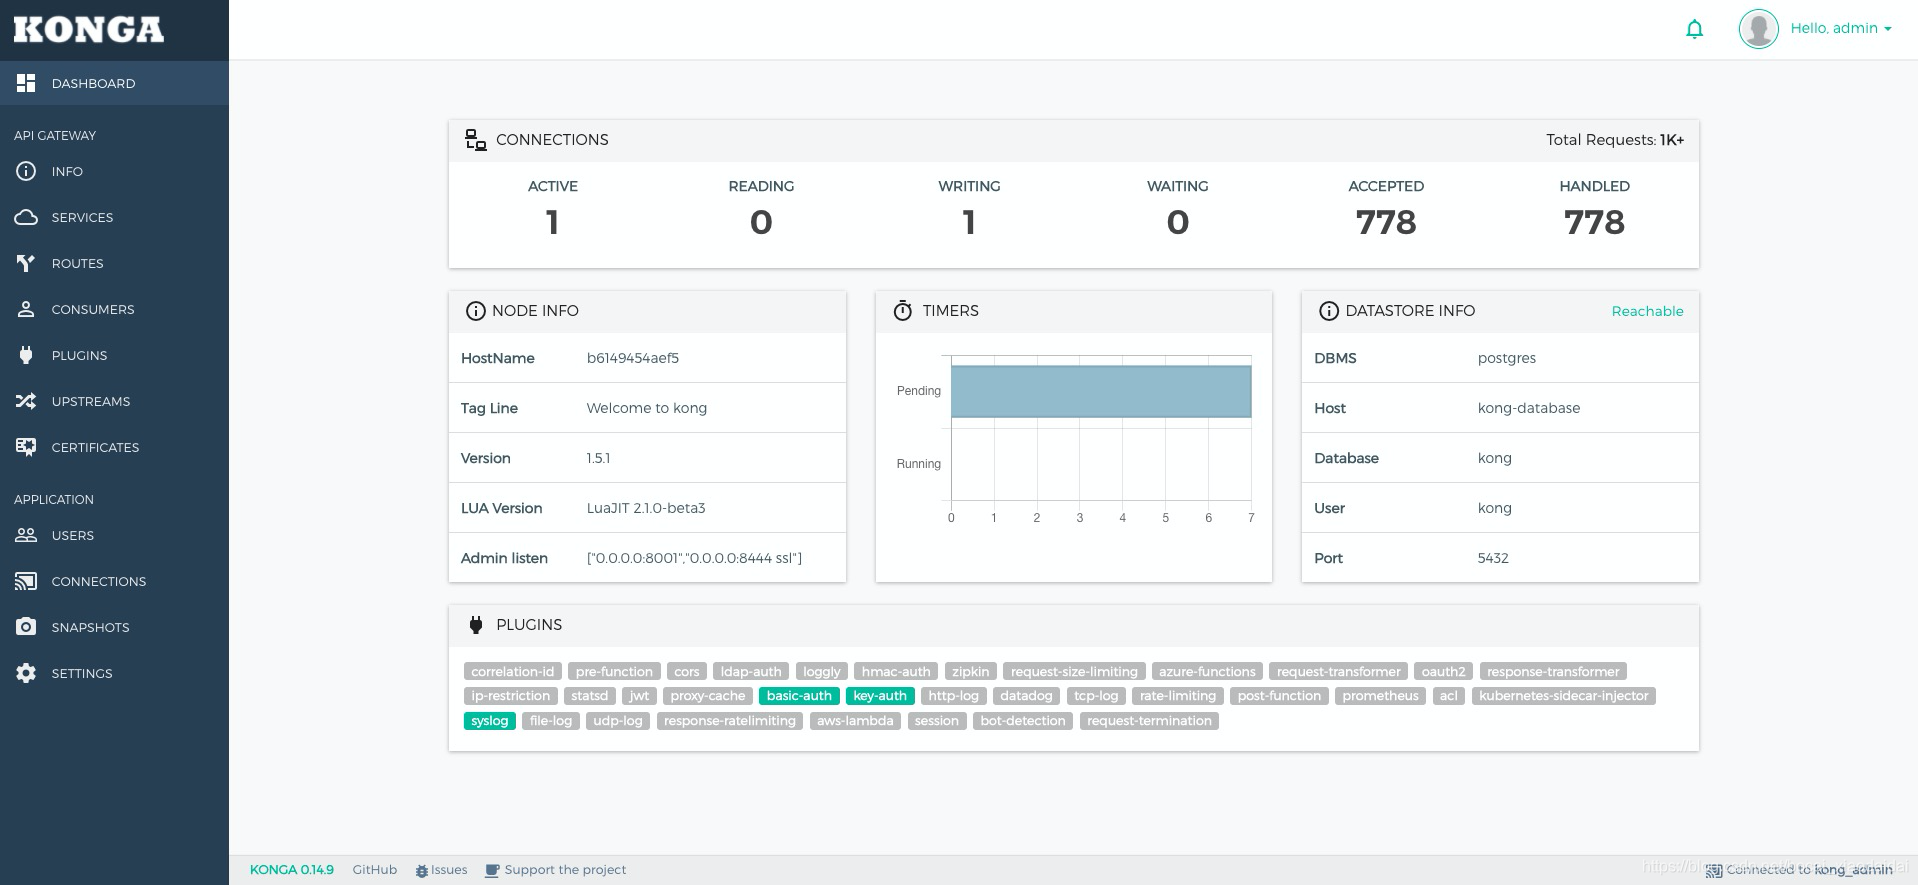Click the Connections panel header icon
The image size is (1918, 885).
pos(476,140)
